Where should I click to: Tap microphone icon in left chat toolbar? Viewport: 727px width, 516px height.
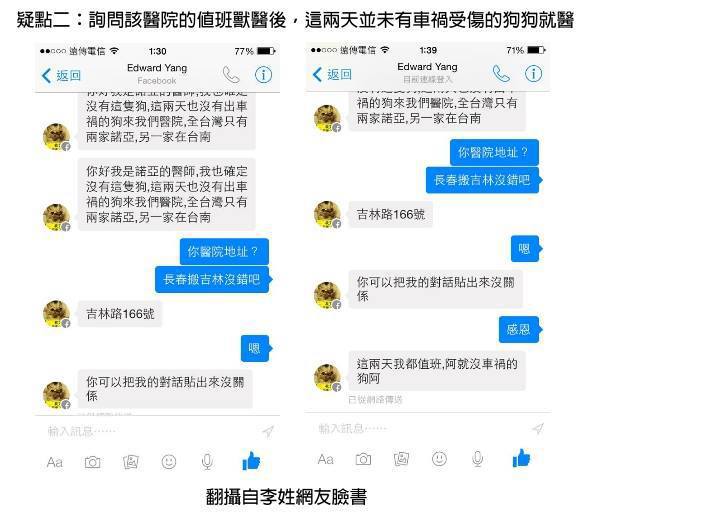click(207, 462)
